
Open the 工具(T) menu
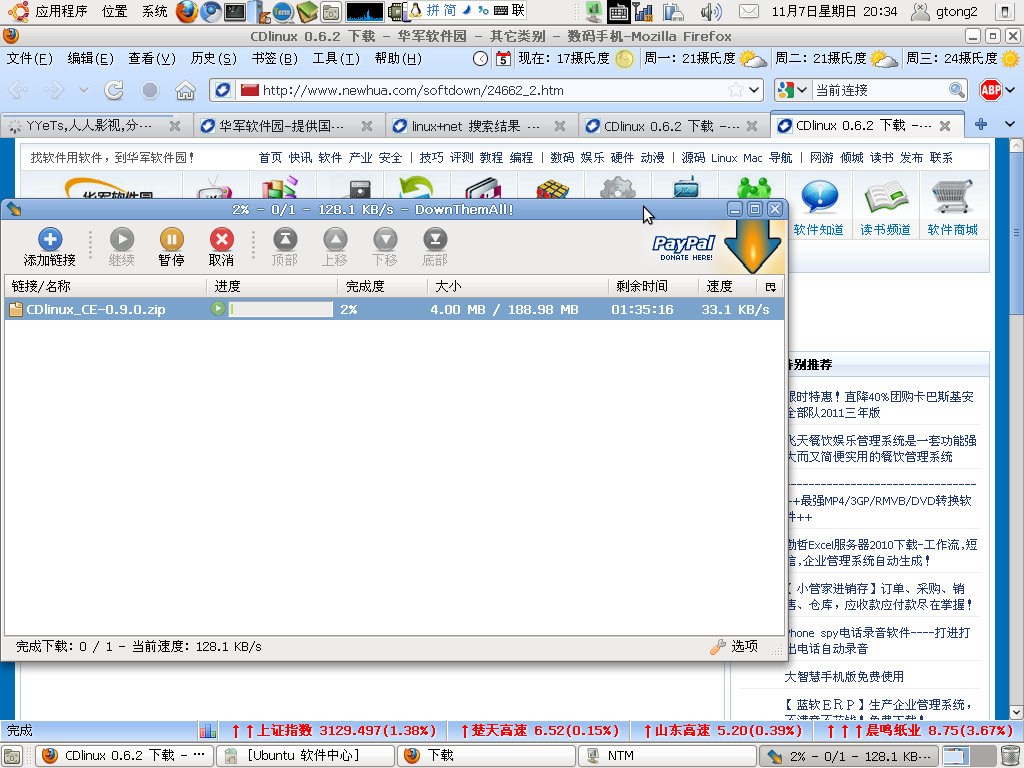click(x=336, y=59)
